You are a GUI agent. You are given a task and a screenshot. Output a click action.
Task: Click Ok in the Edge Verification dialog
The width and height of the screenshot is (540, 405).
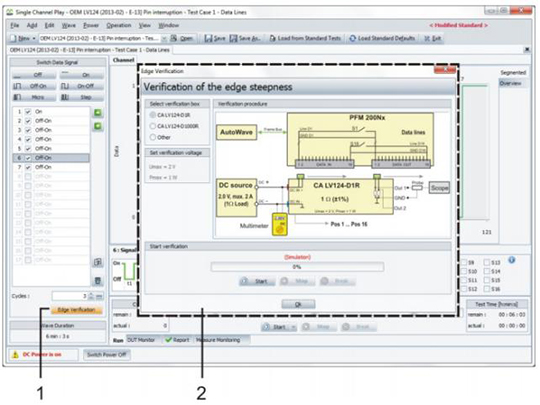298,304
